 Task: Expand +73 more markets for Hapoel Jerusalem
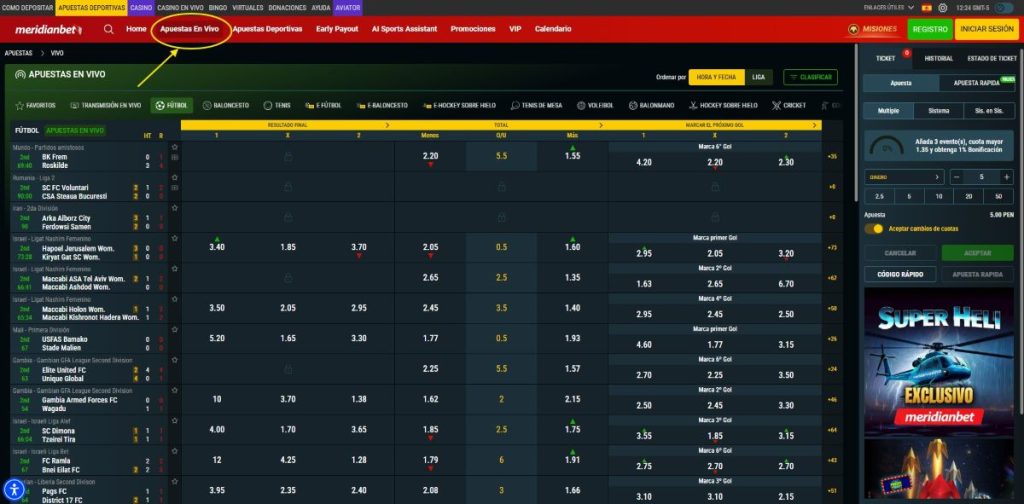point(831,248)
